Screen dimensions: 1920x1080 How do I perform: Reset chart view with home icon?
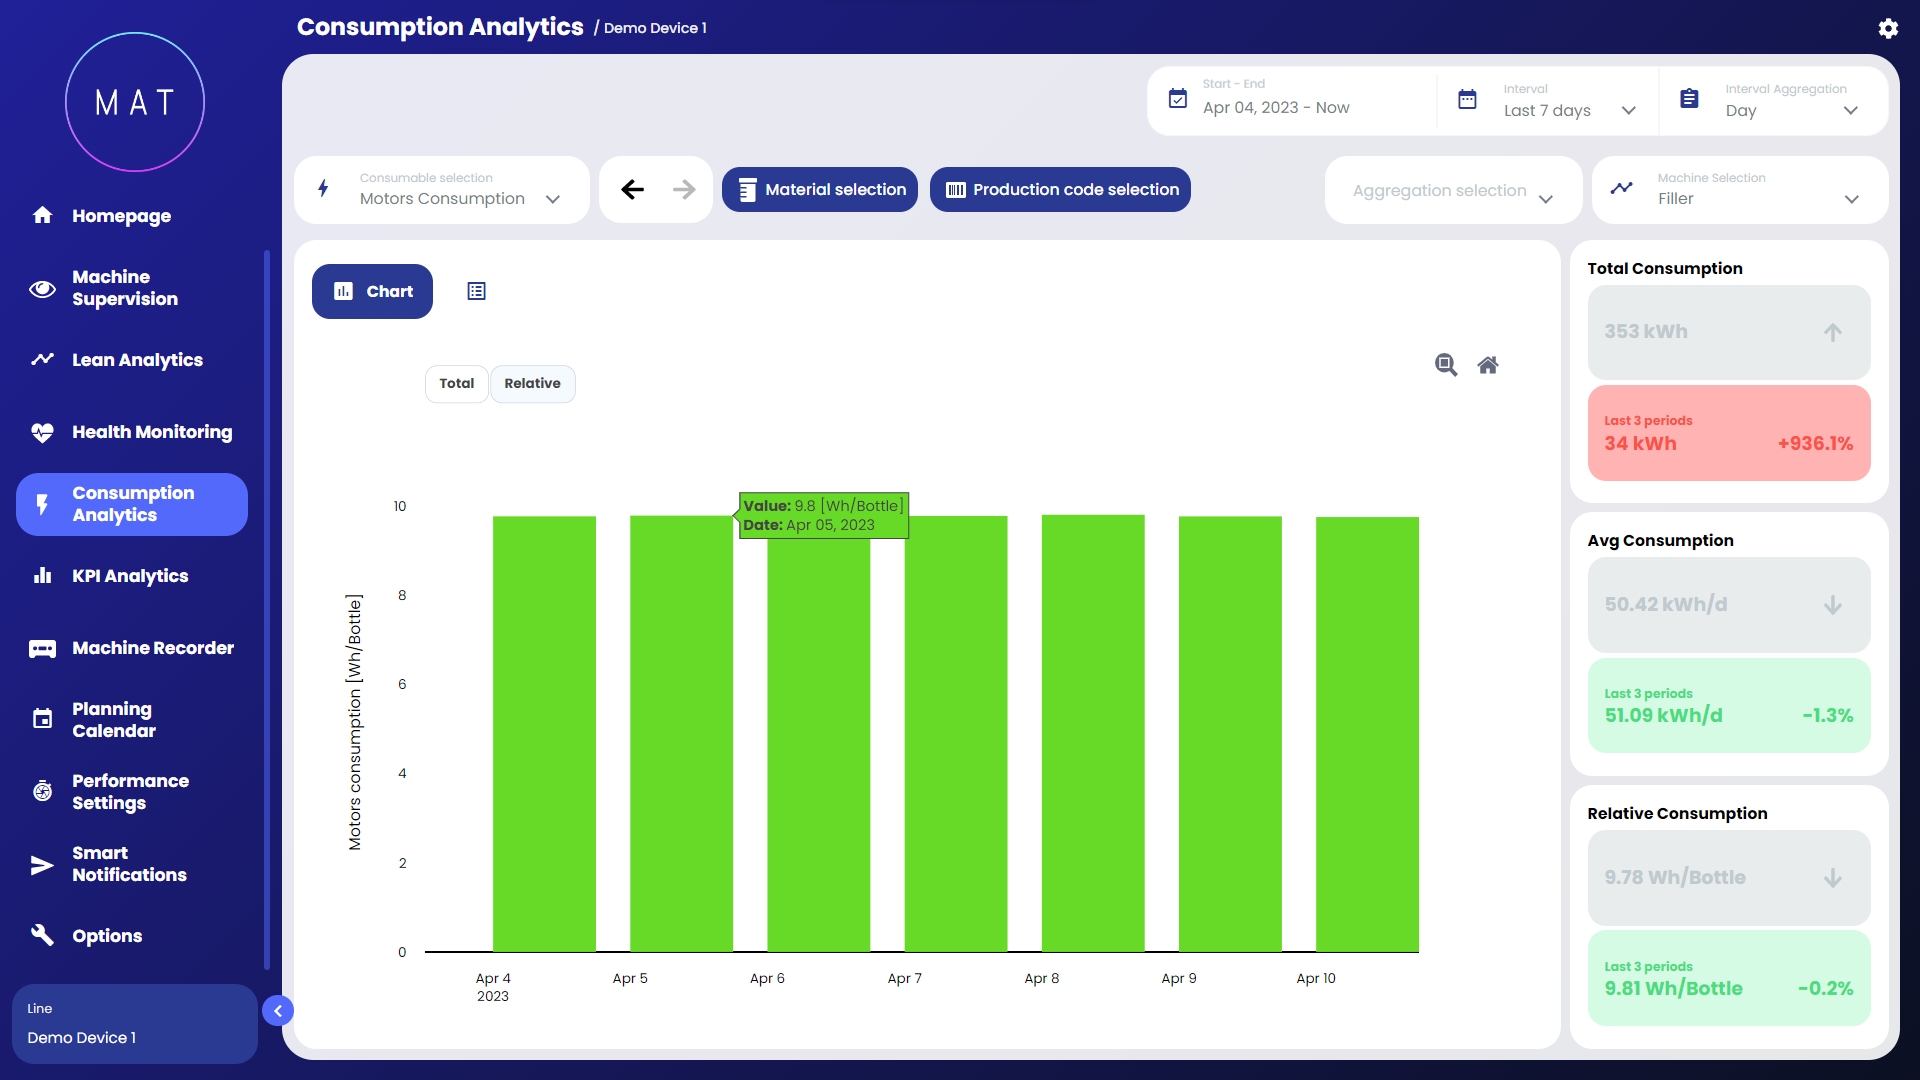tap(1488, 365)
